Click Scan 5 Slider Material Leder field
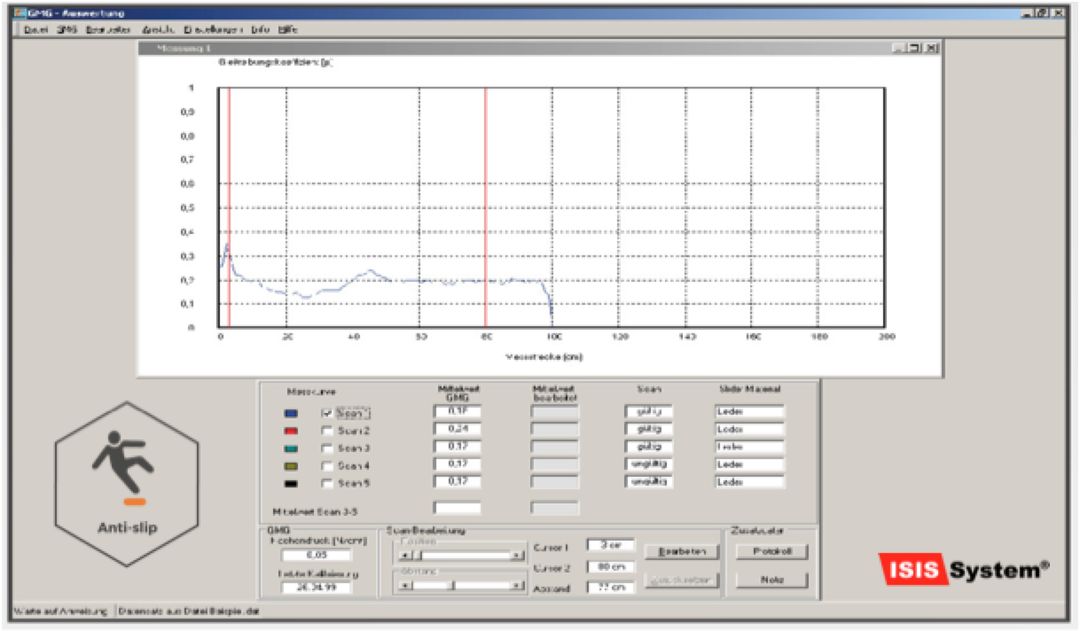This screenshot has width=1080, height=631. click(749, 482)
